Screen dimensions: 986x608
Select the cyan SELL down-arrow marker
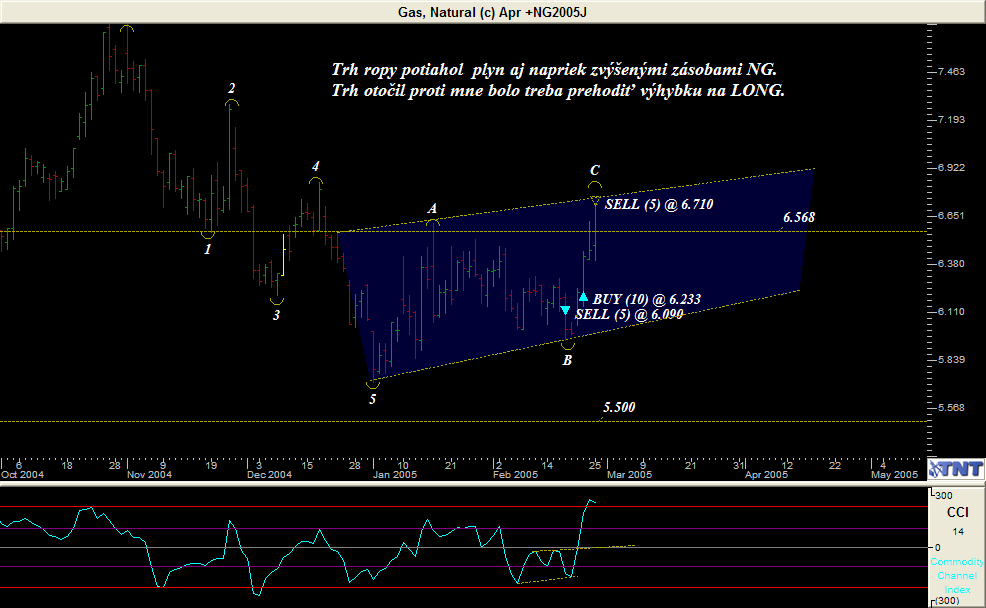[565, 310]
